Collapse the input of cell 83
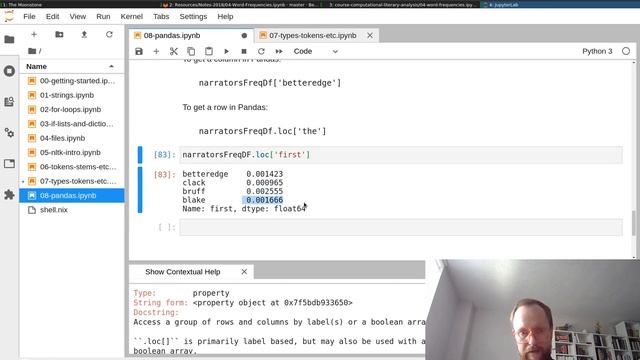The image size is (640, 360). click(x=140, y=155)
